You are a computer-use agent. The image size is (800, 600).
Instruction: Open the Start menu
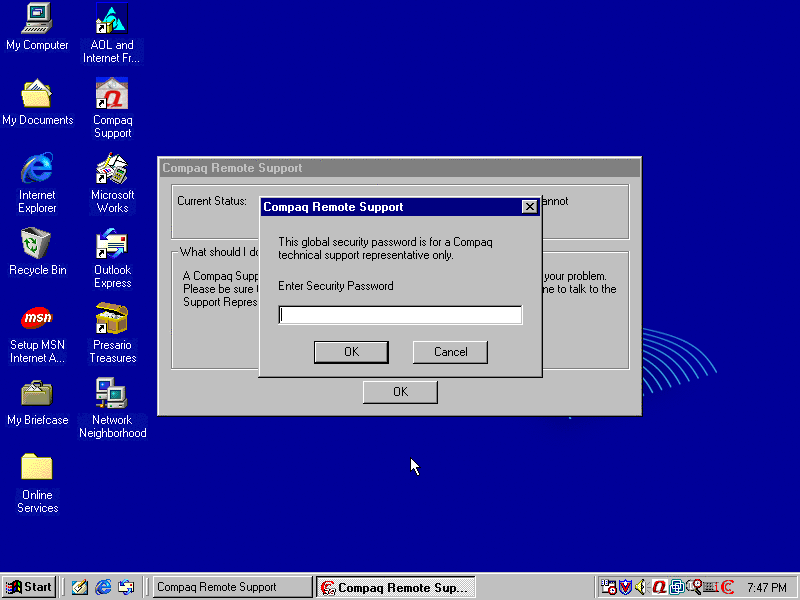[29, 587]
